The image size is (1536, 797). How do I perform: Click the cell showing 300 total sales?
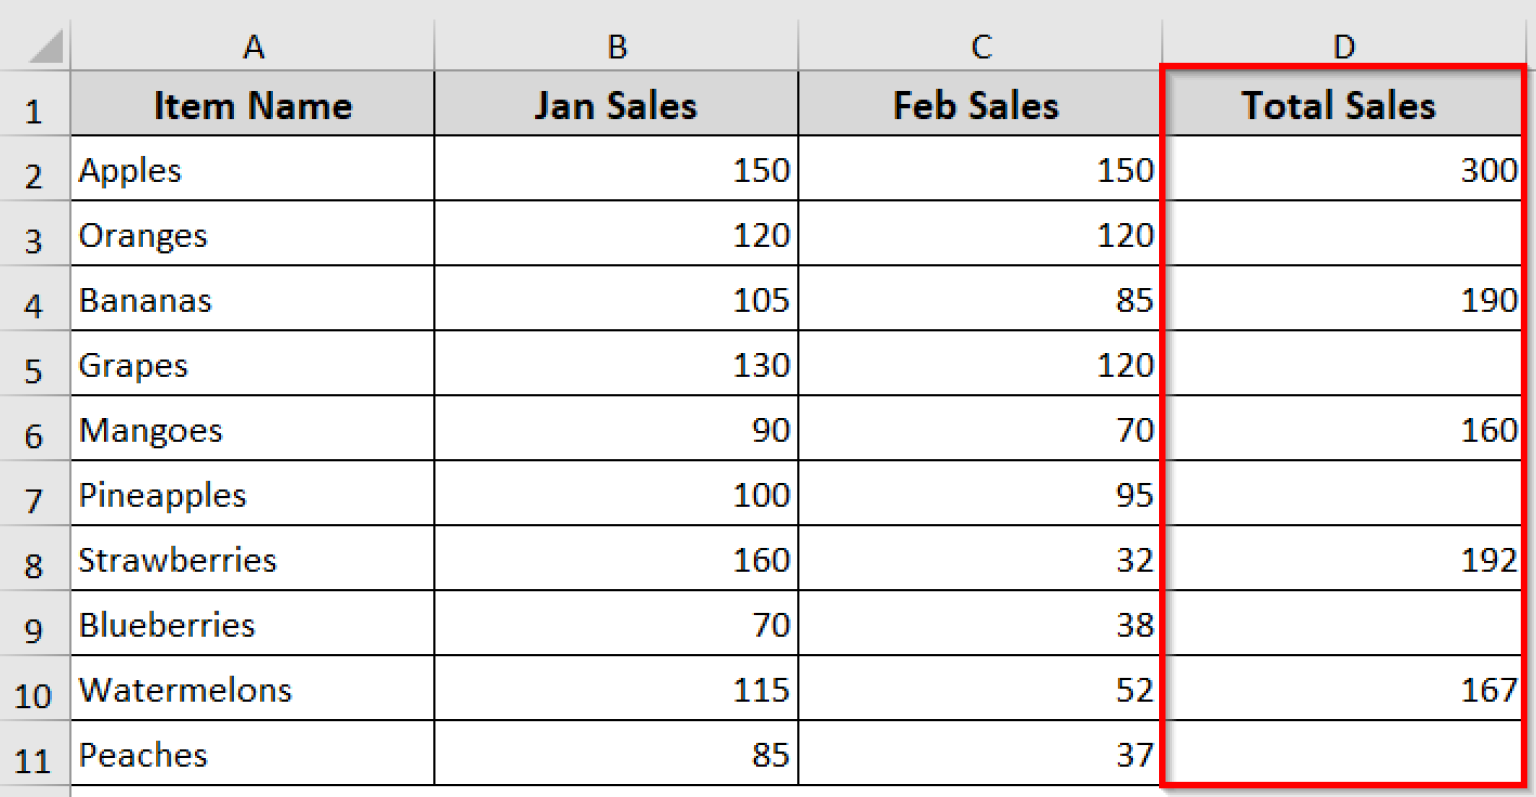tap(1343, 170)
